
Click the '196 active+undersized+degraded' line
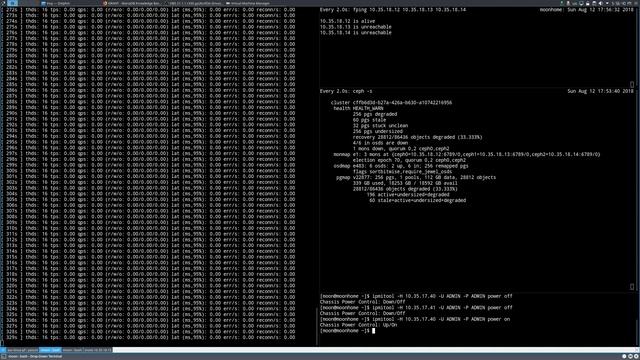tap(408, 195)
